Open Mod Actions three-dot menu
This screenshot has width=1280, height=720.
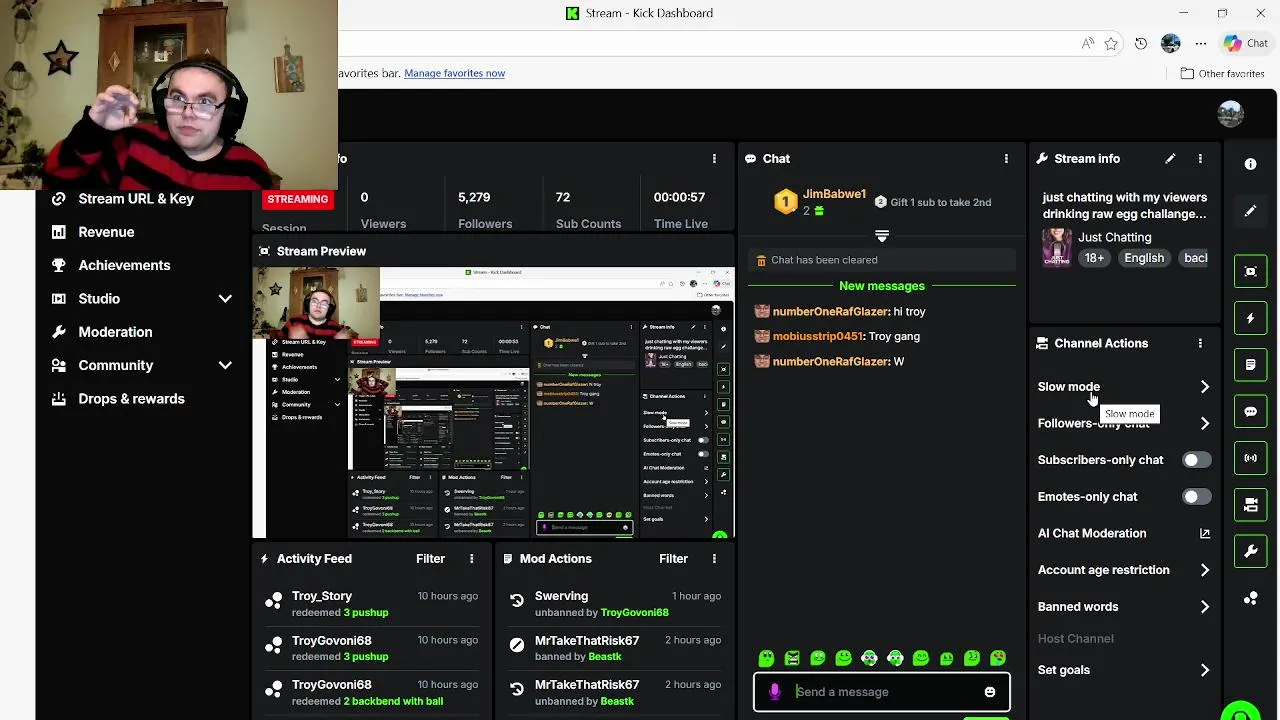pos(716,559)
